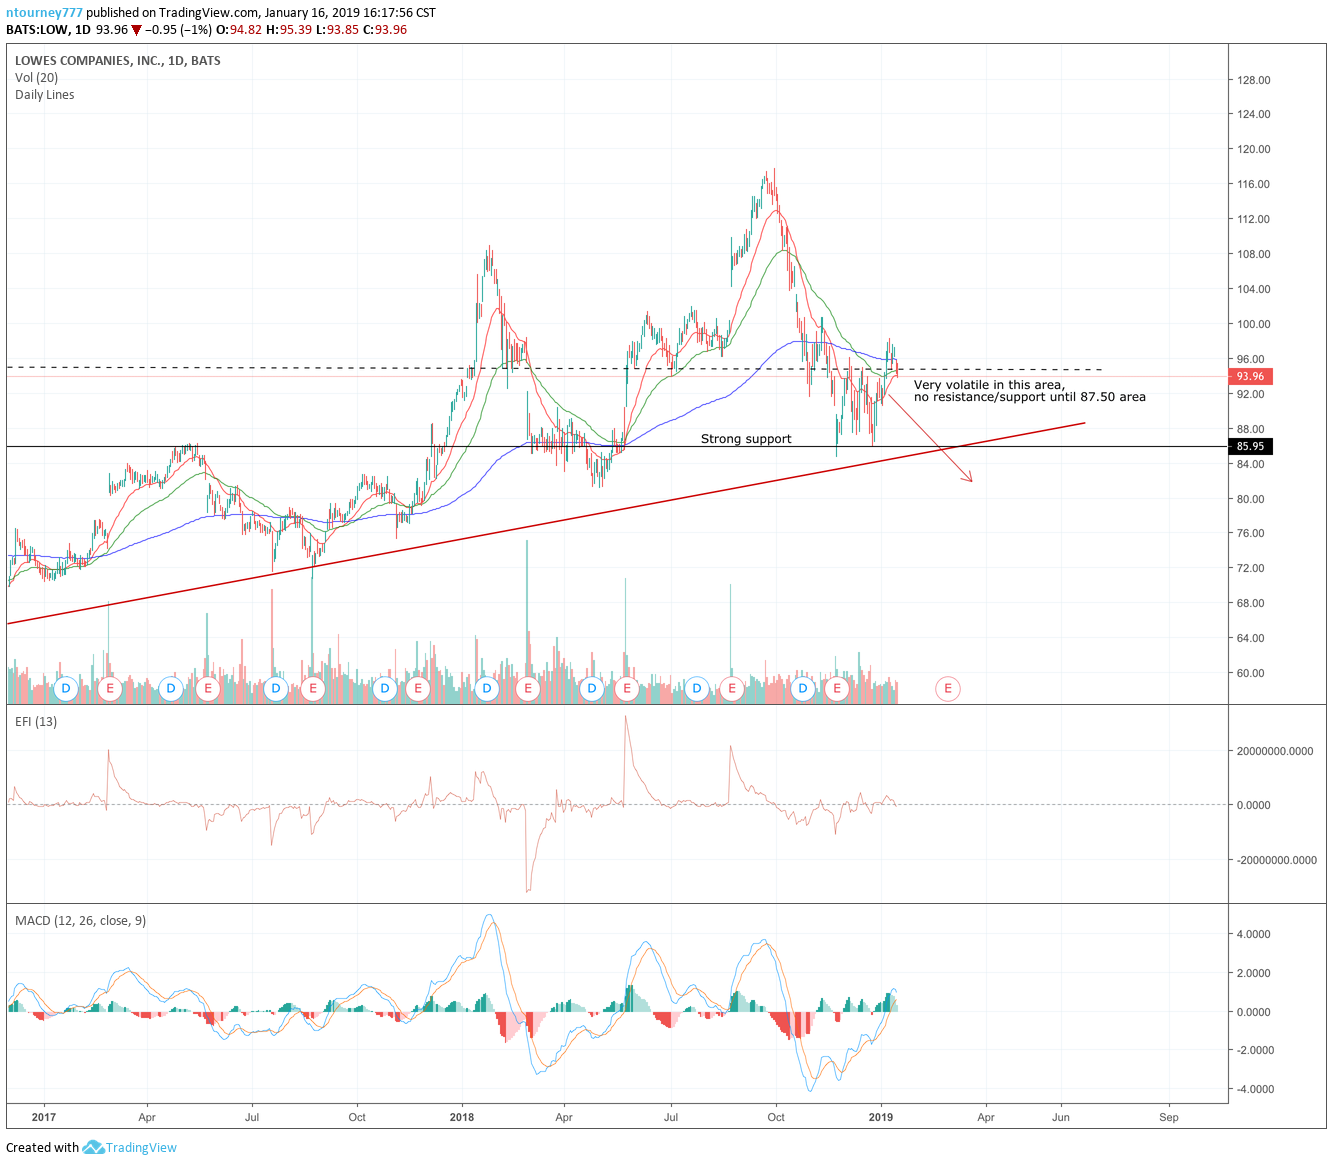
Task: Click the dividend marker near Oct 2018
Action: click(802, 688)
